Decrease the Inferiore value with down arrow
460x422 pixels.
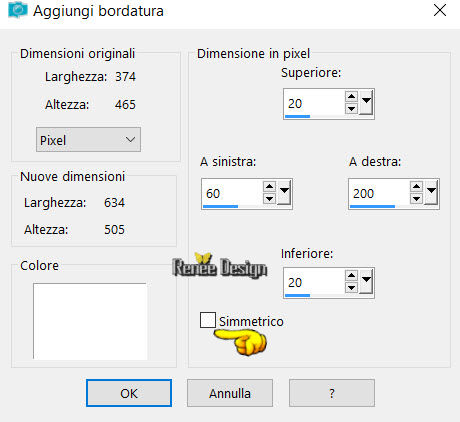[x=351, y=288]
